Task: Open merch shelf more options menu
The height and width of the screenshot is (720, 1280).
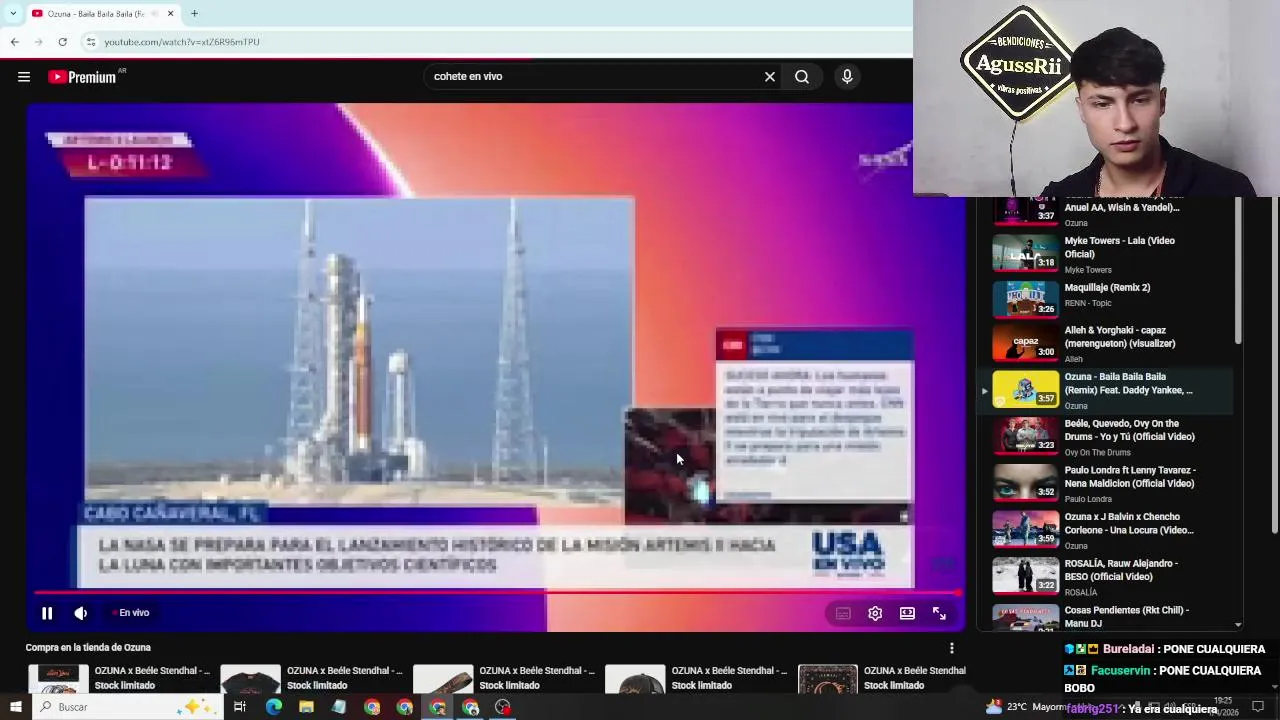Action: tap(952, 648)
